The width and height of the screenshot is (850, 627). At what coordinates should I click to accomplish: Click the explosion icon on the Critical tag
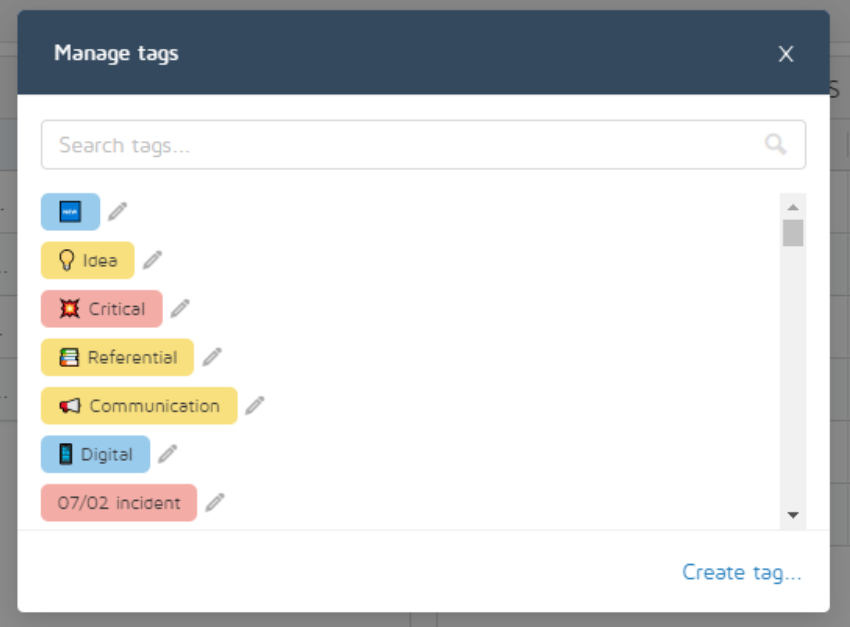pyautogui.click(x=68, y=309)
